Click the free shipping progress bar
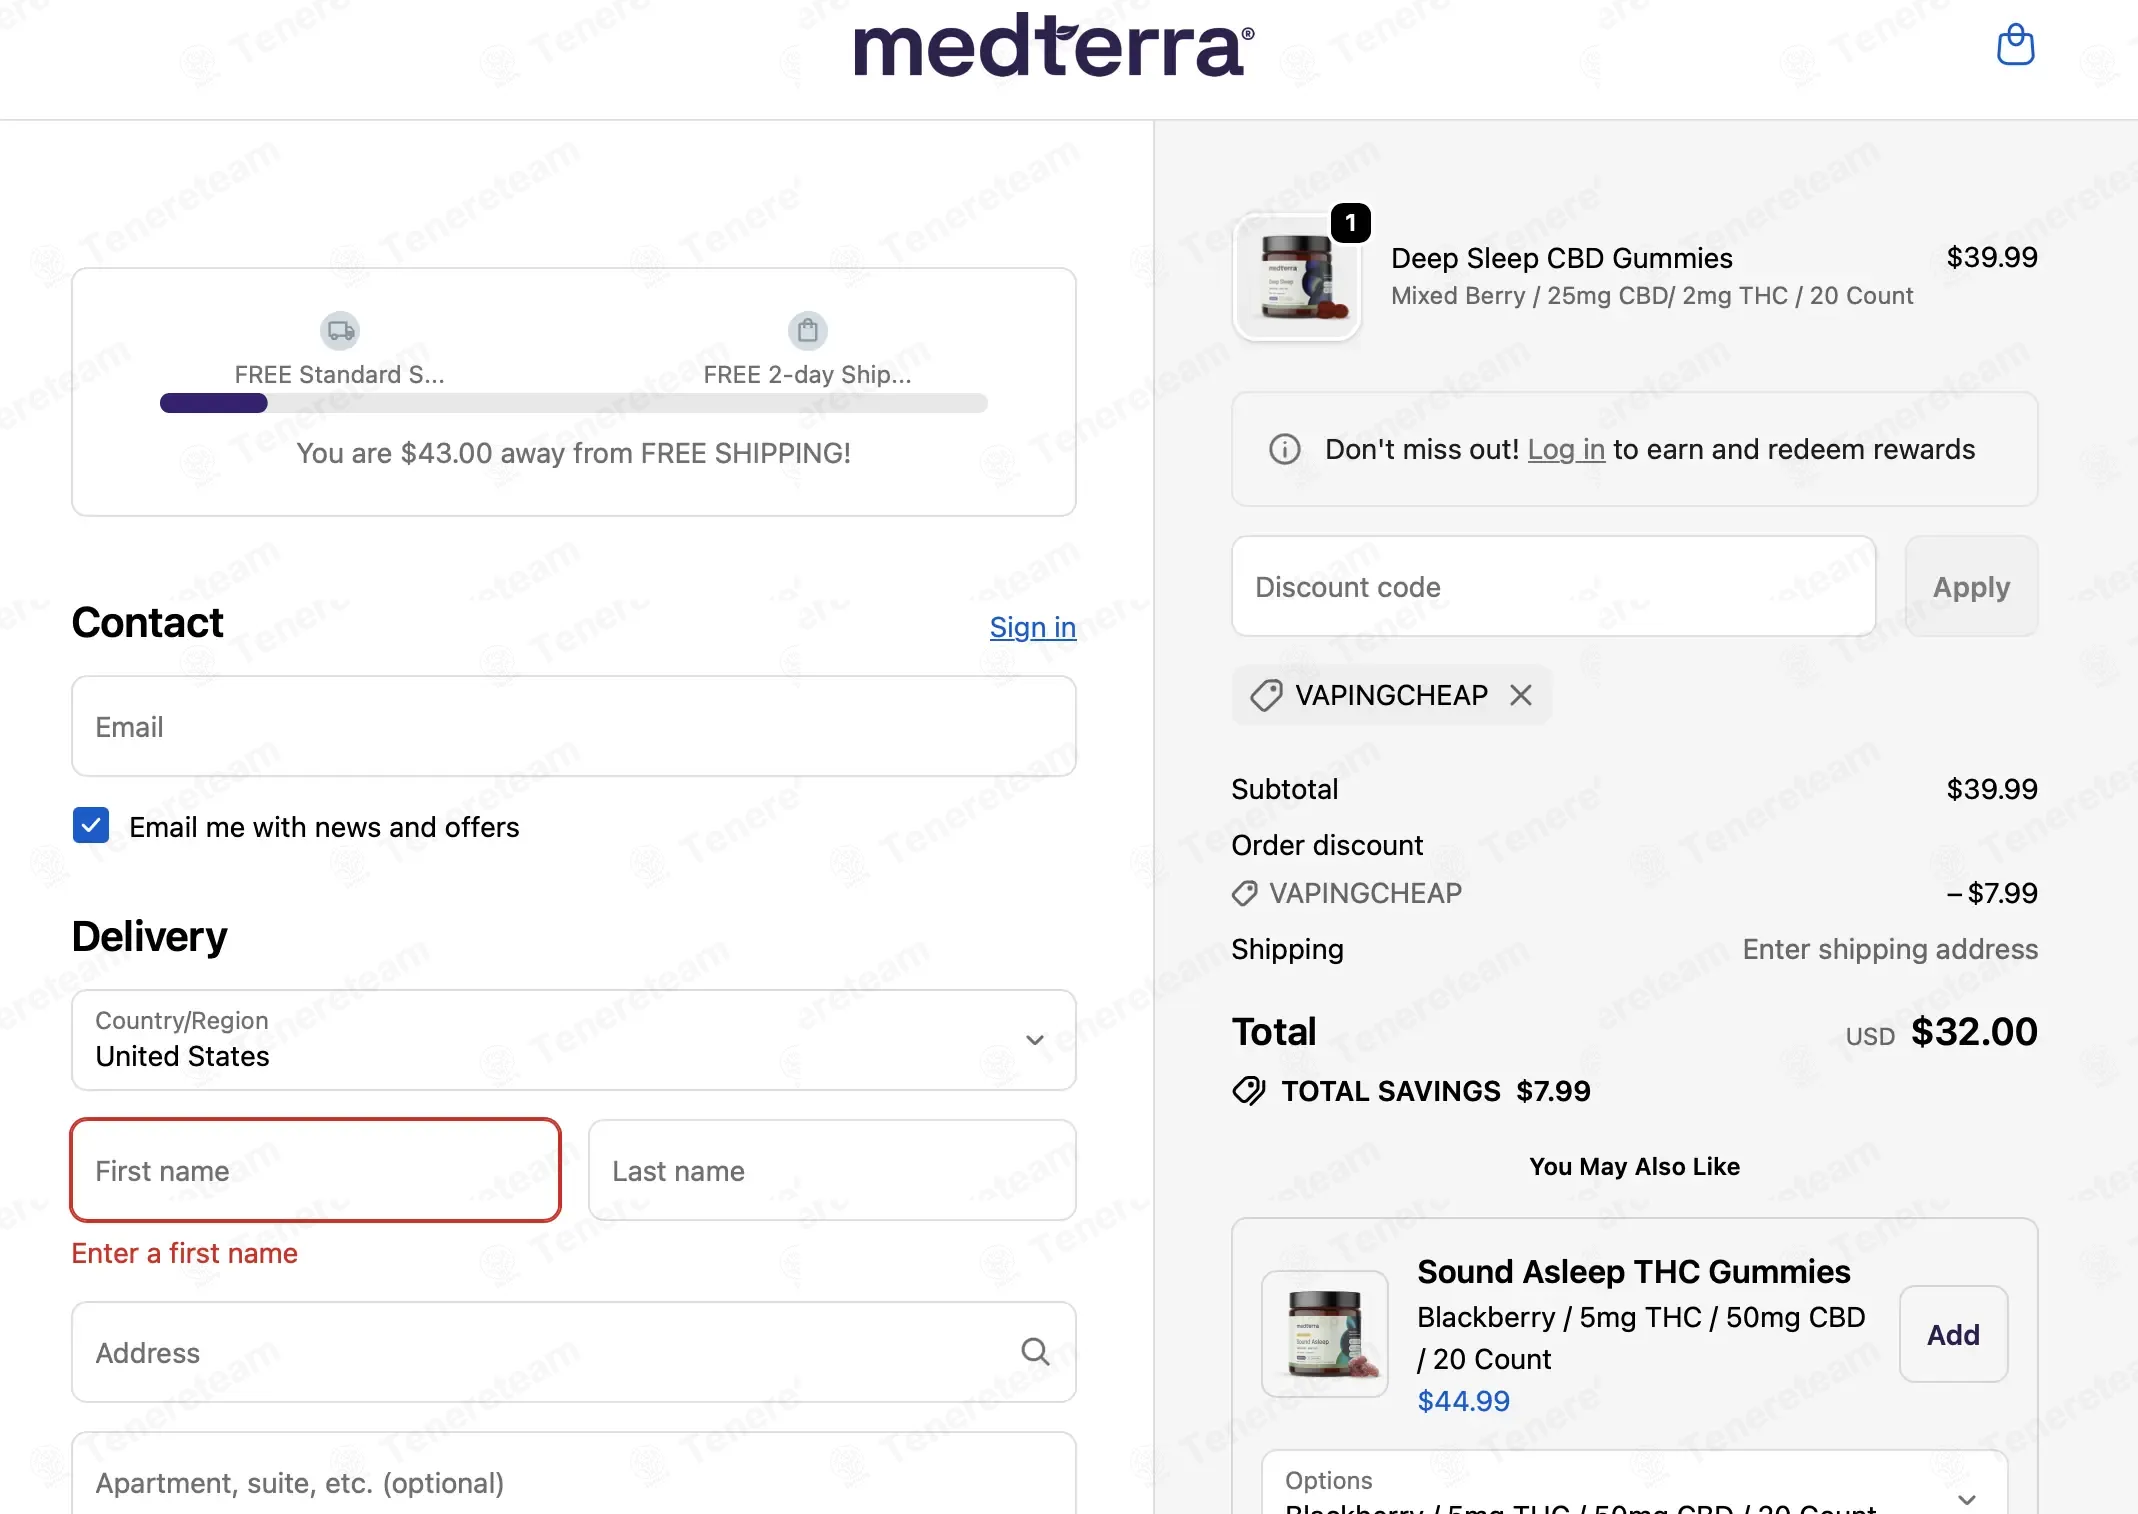Screen dimensions: 2138x1514 [x=574, y=403]
